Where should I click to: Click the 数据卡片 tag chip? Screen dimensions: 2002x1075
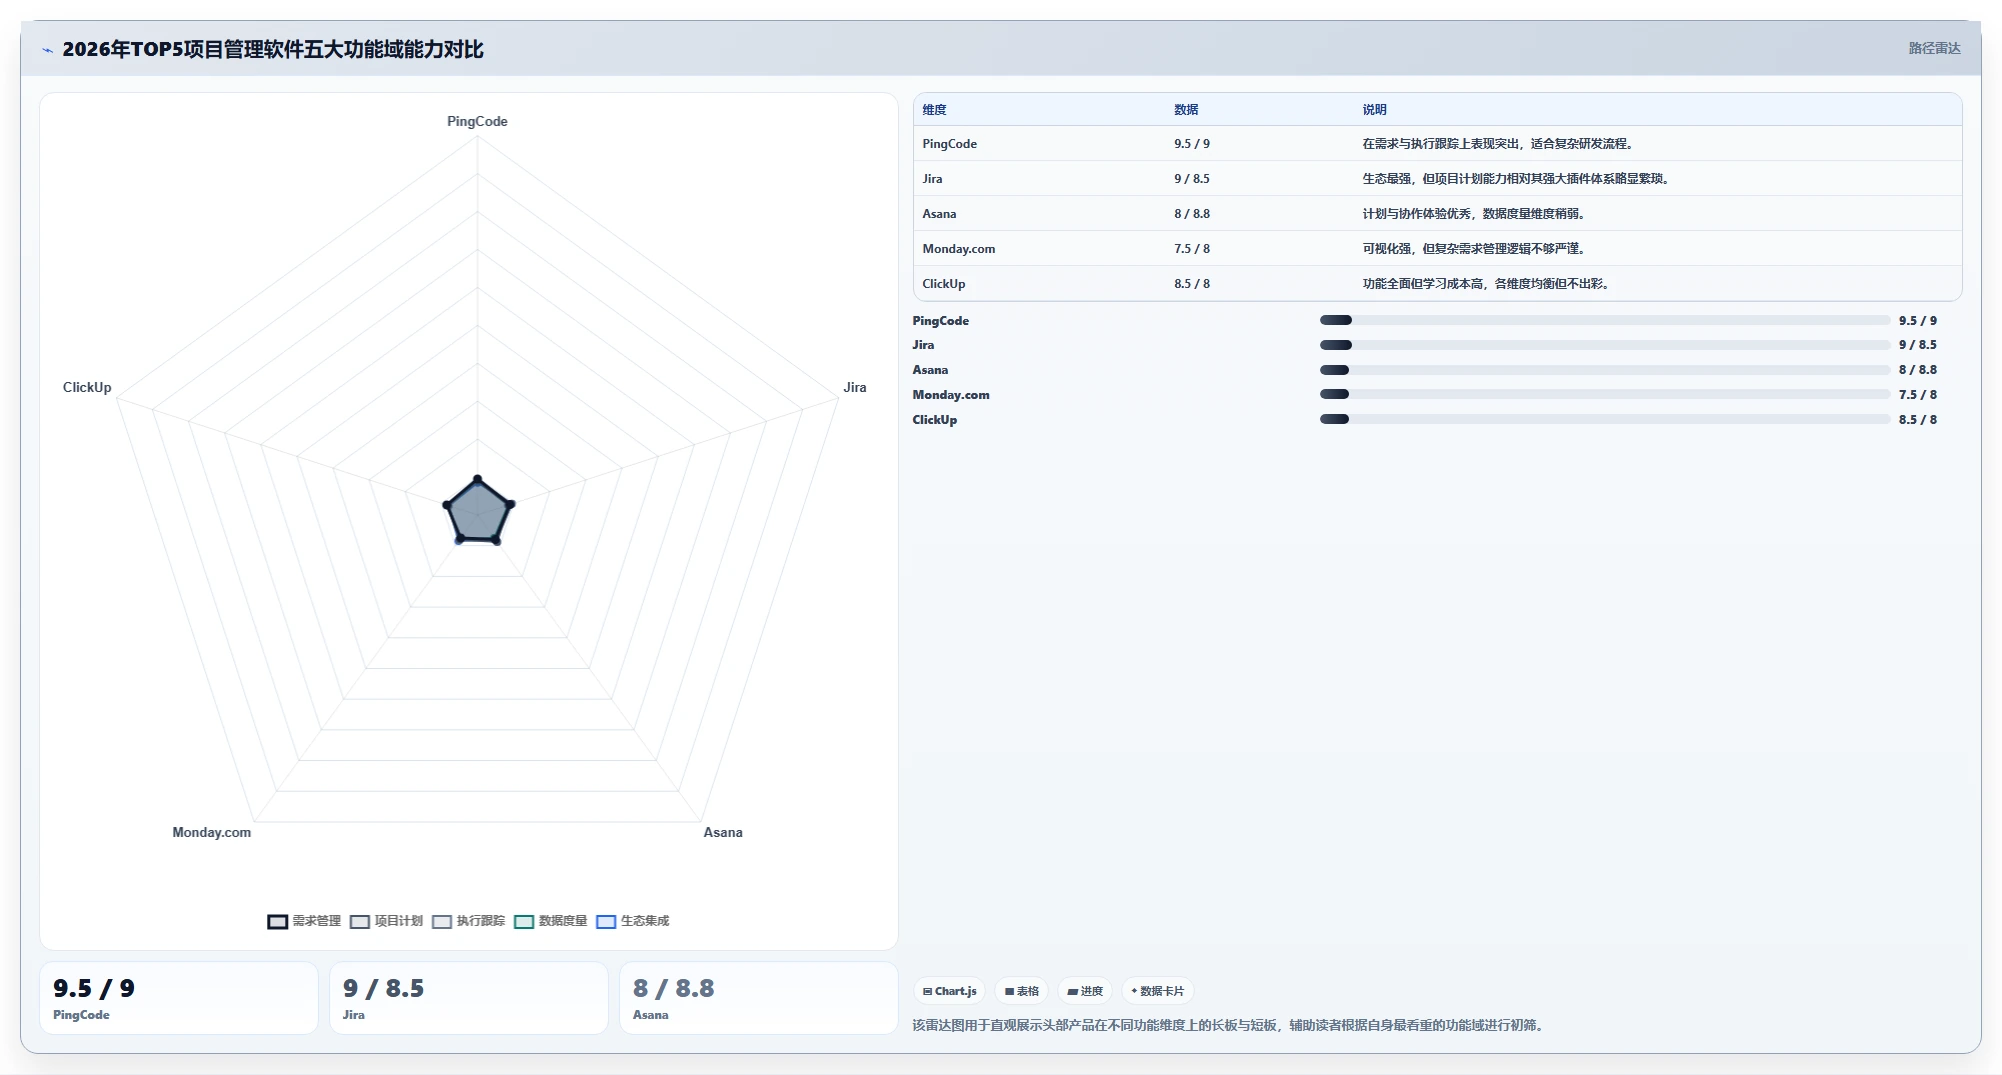pos(1157,991)
